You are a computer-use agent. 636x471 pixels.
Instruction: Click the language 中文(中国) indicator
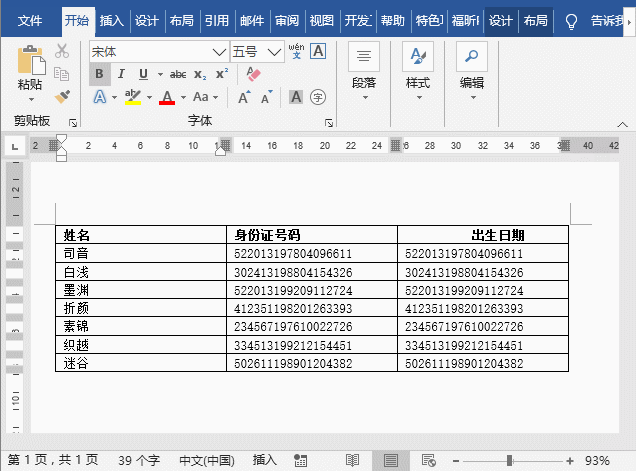click(x=207, y=460)
